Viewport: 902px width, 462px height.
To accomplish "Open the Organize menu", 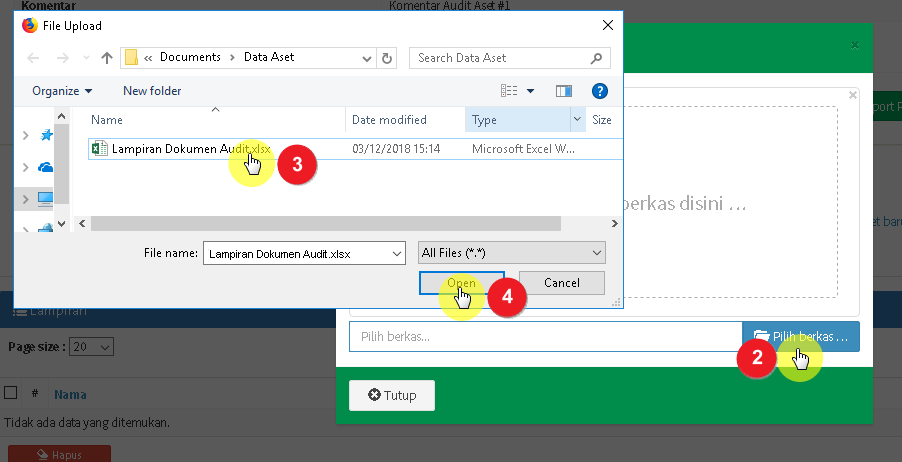I will click(x=62, y=91).
